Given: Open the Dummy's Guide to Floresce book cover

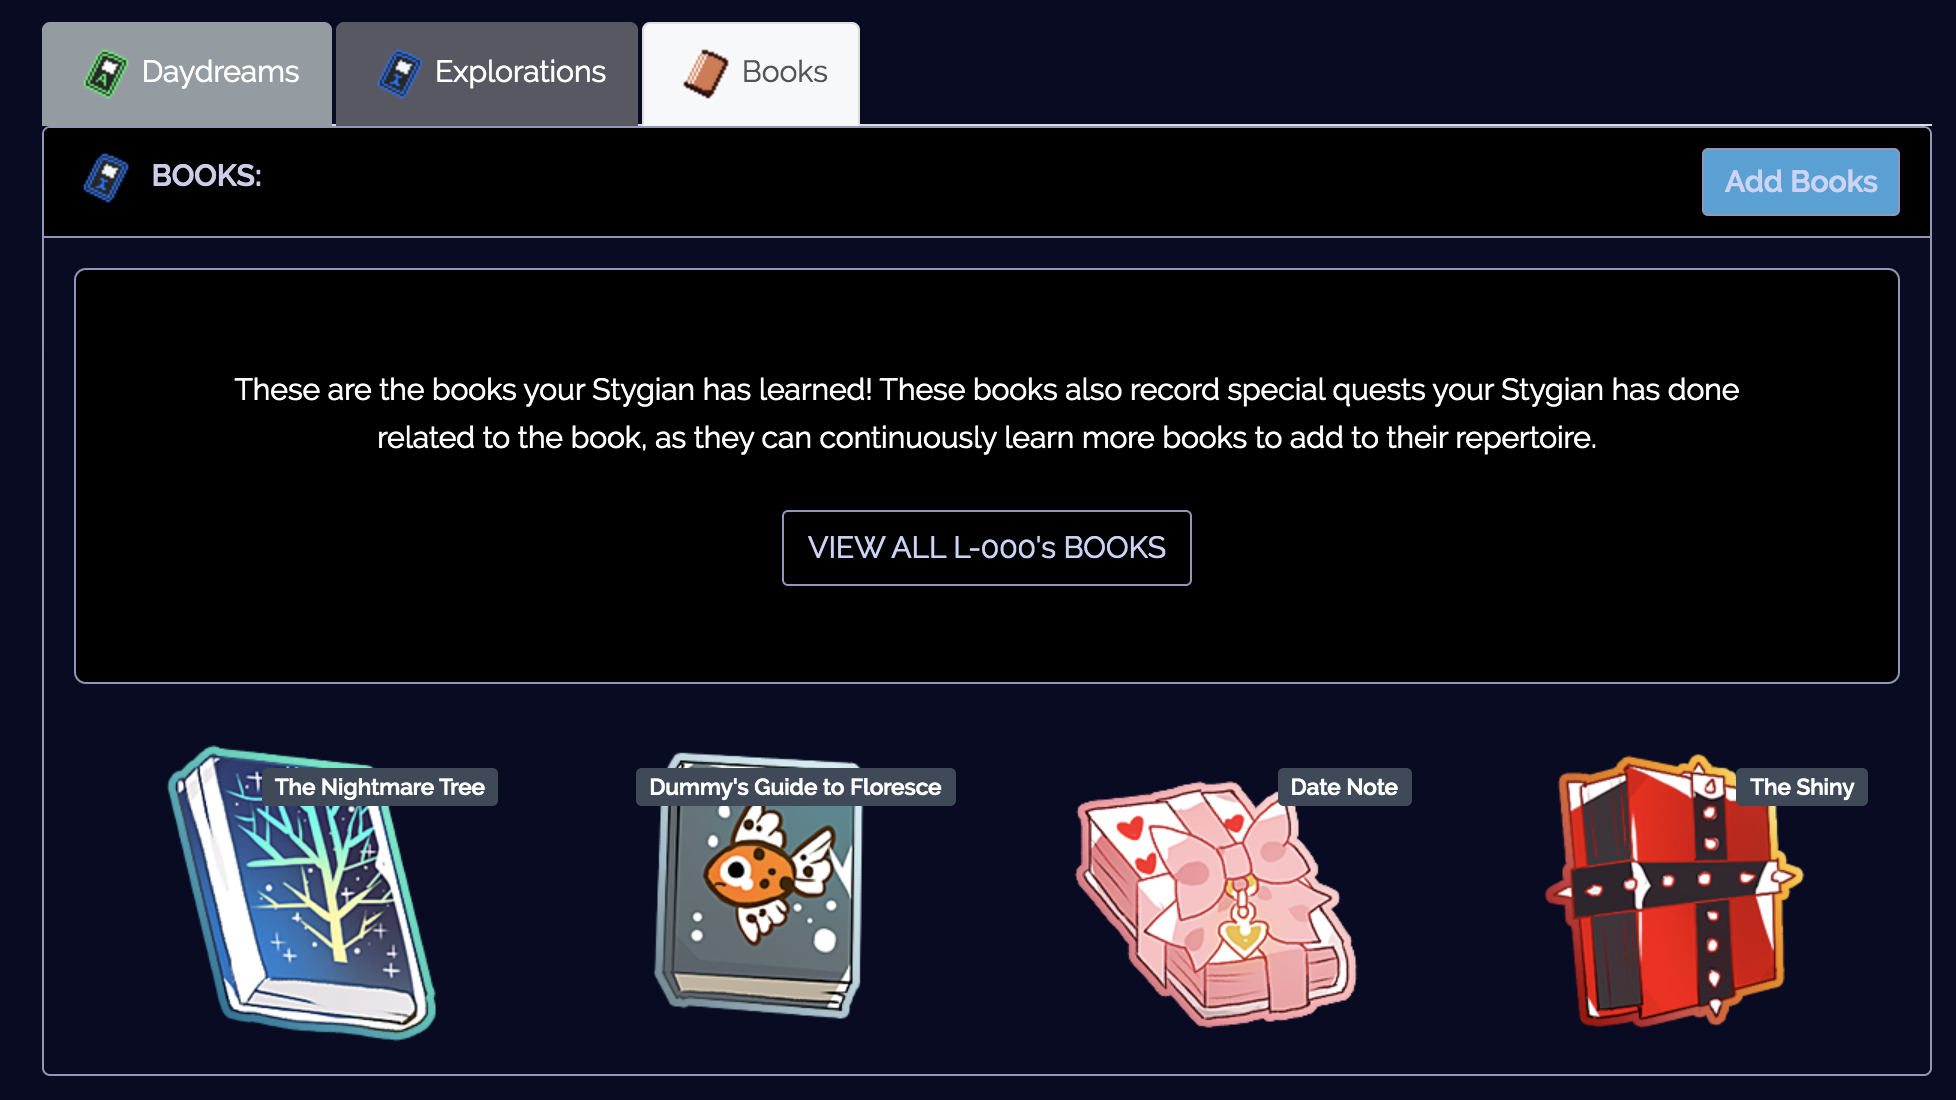Looking at the screenshot, I should [x=760, y=886].
